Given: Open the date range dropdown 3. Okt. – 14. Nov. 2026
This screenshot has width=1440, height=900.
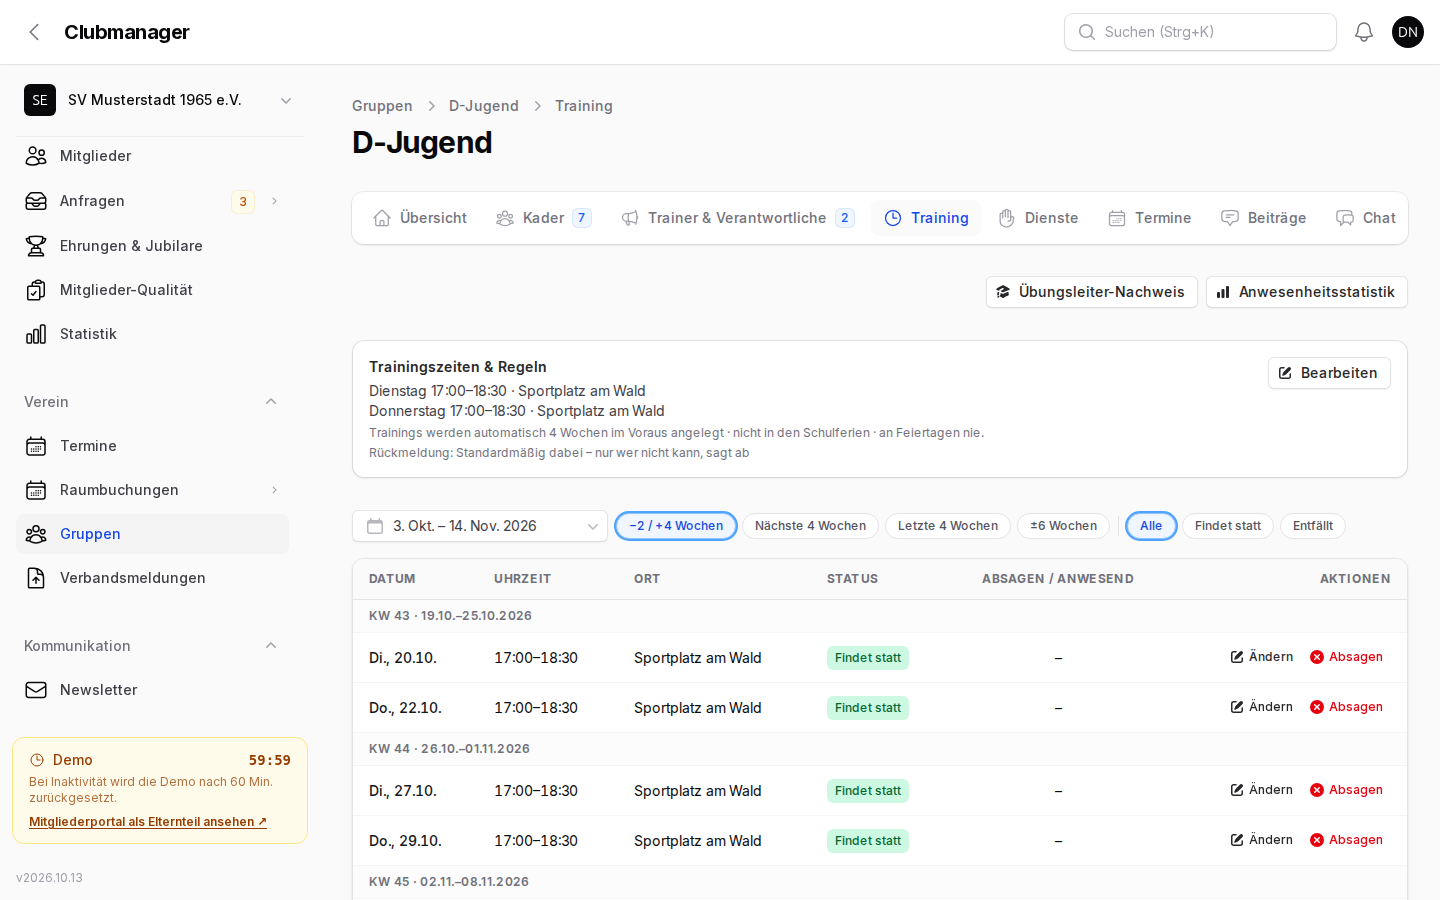Looking at the screenshot, I should point(480,526).
